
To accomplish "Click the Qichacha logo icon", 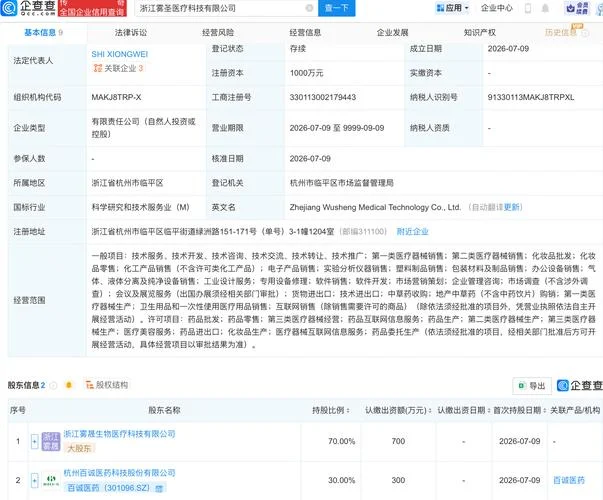I will click(x=8, y=8).
